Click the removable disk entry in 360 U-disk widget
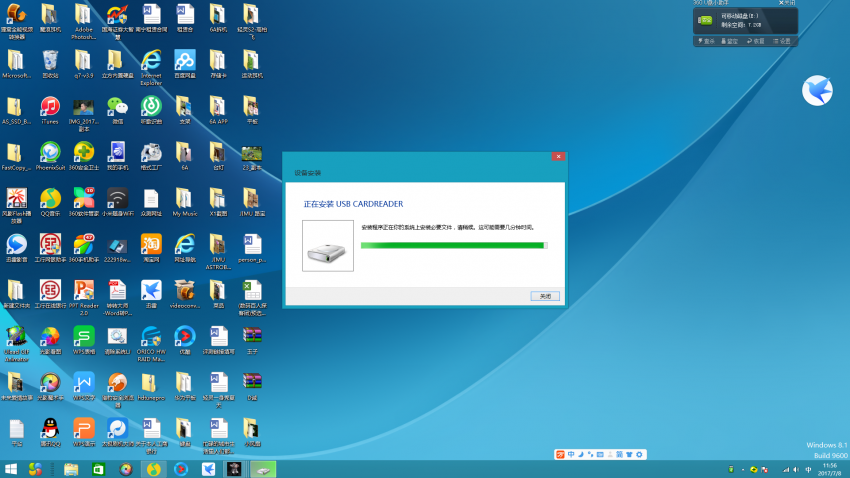Viewport: 850px width, 478px height. coord(745,21)
